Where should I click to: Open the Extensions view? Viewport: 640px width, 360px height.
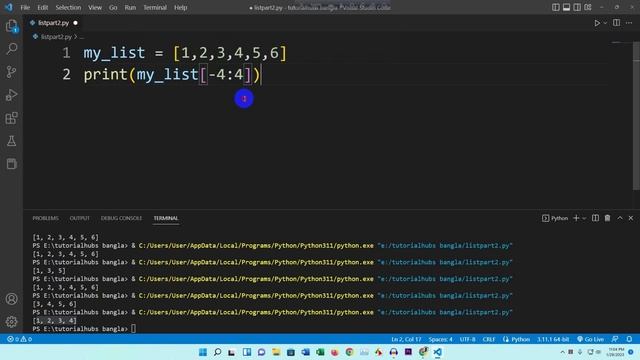click(x=11, y=118)
